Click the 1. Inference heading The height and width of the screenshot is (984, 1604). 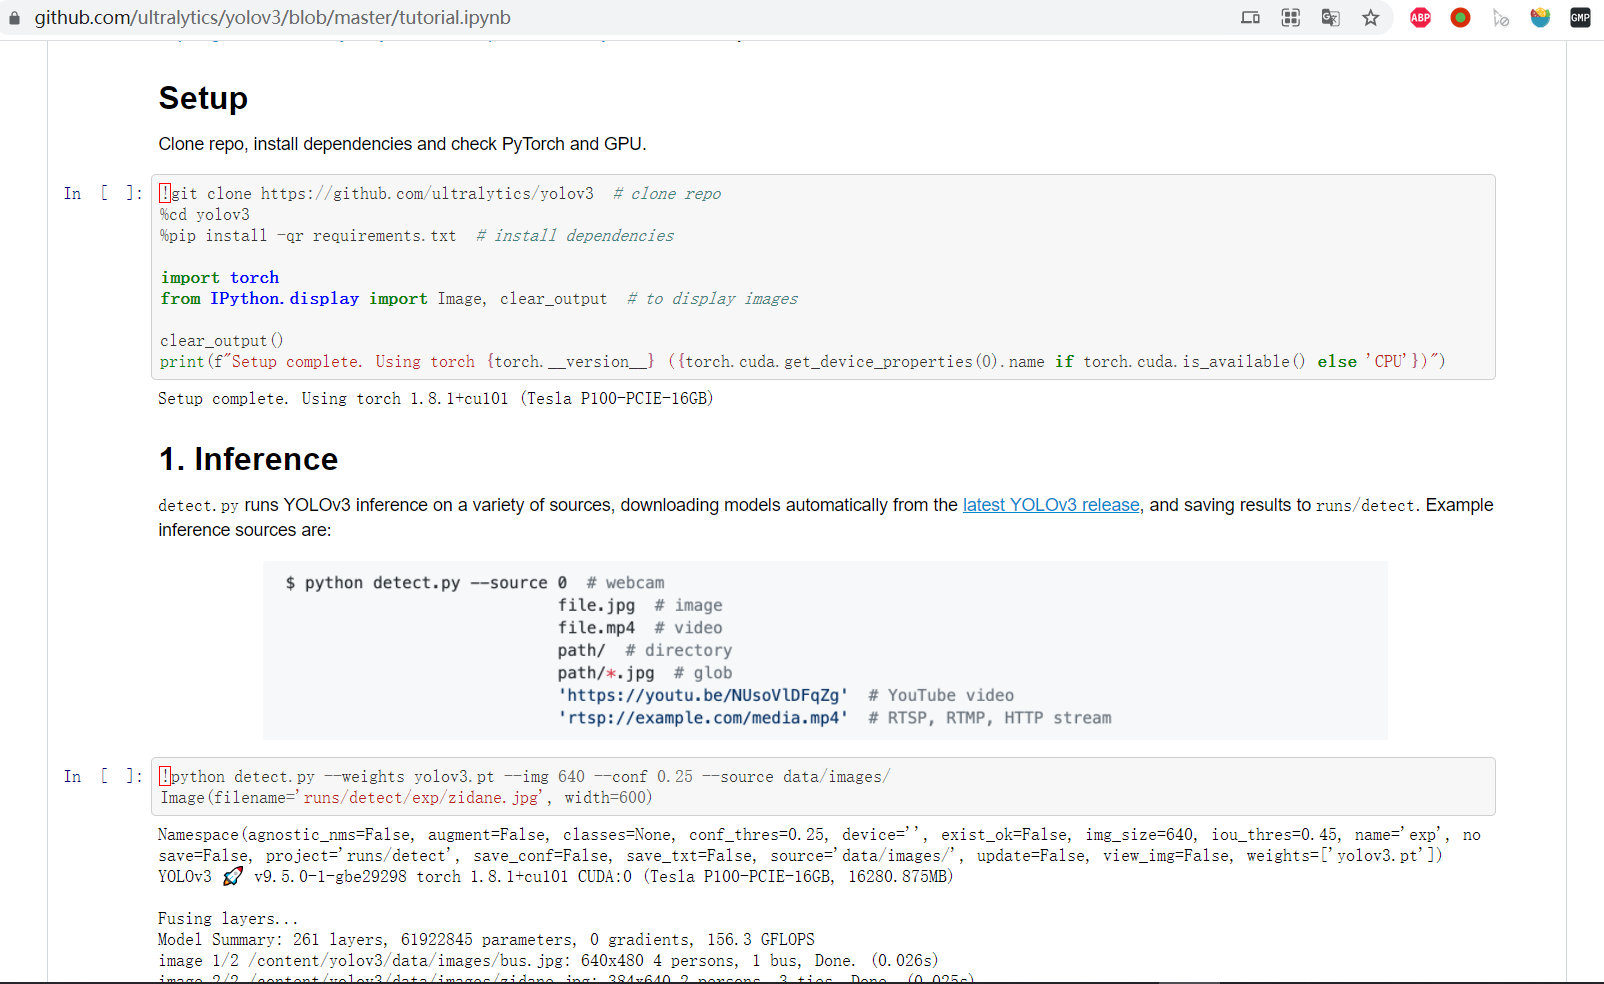tap(248, 459)
